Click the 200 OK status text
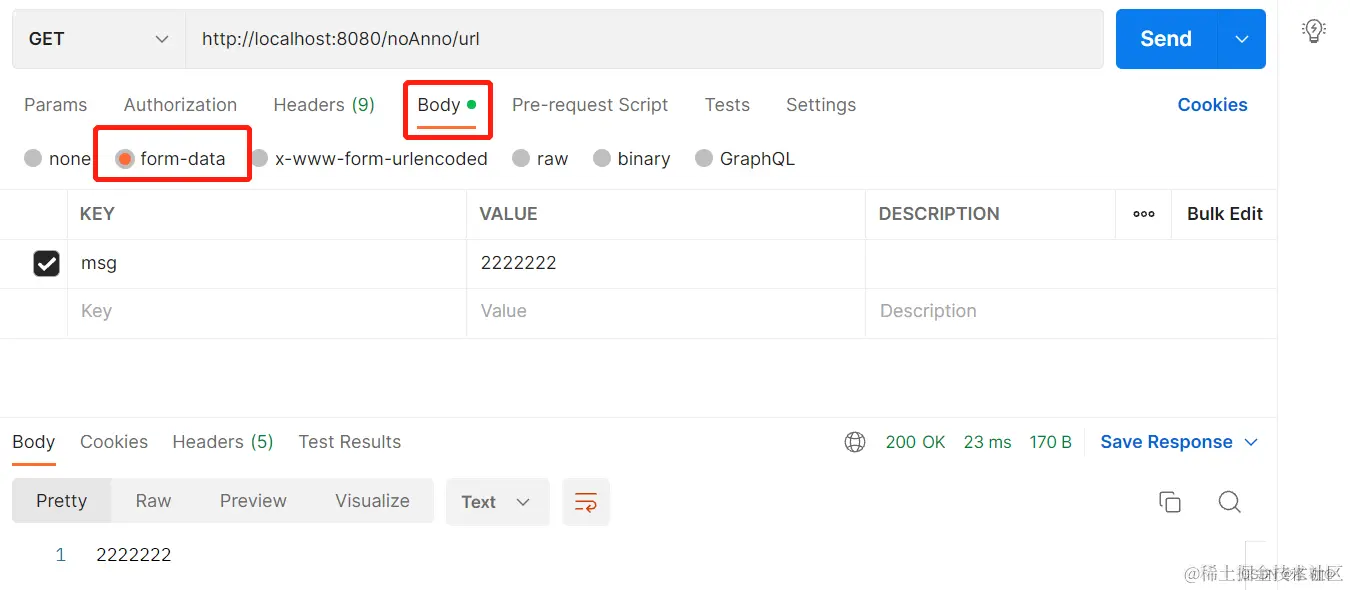 coord(915,442)
